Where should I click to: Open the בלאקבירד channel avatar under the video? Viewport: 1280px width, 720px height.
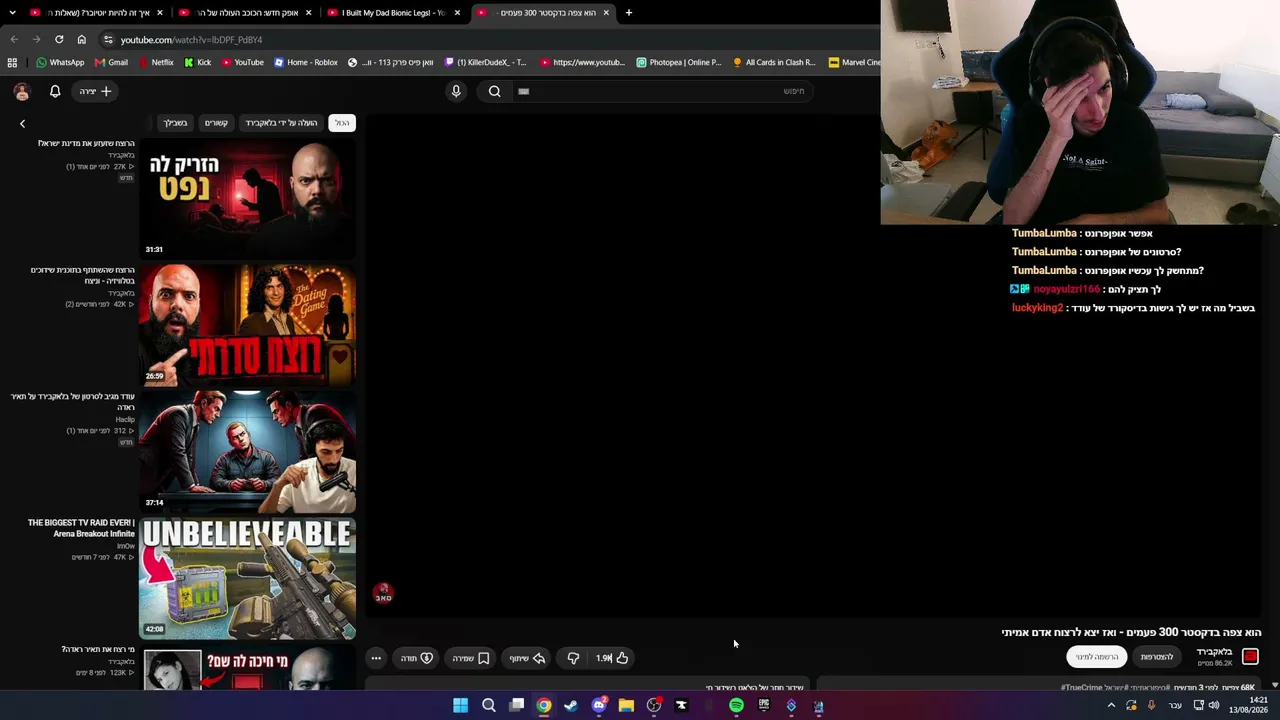pyautogui.click(x=1250, y=656)
